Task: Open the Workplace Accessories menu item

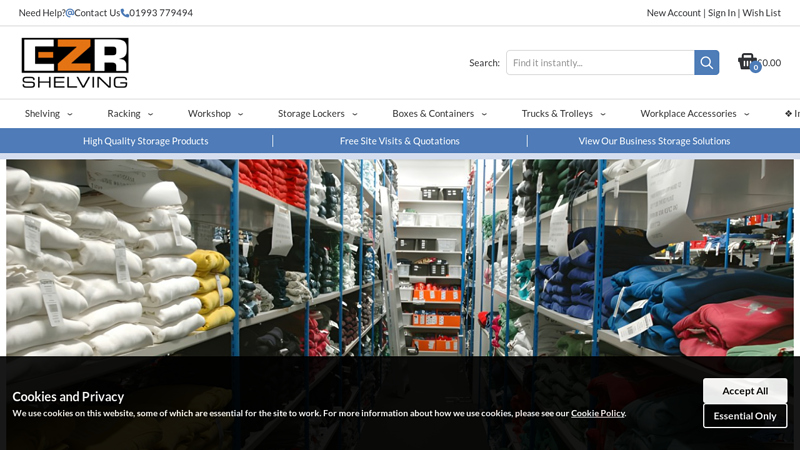Action: (x=688, y=114)
